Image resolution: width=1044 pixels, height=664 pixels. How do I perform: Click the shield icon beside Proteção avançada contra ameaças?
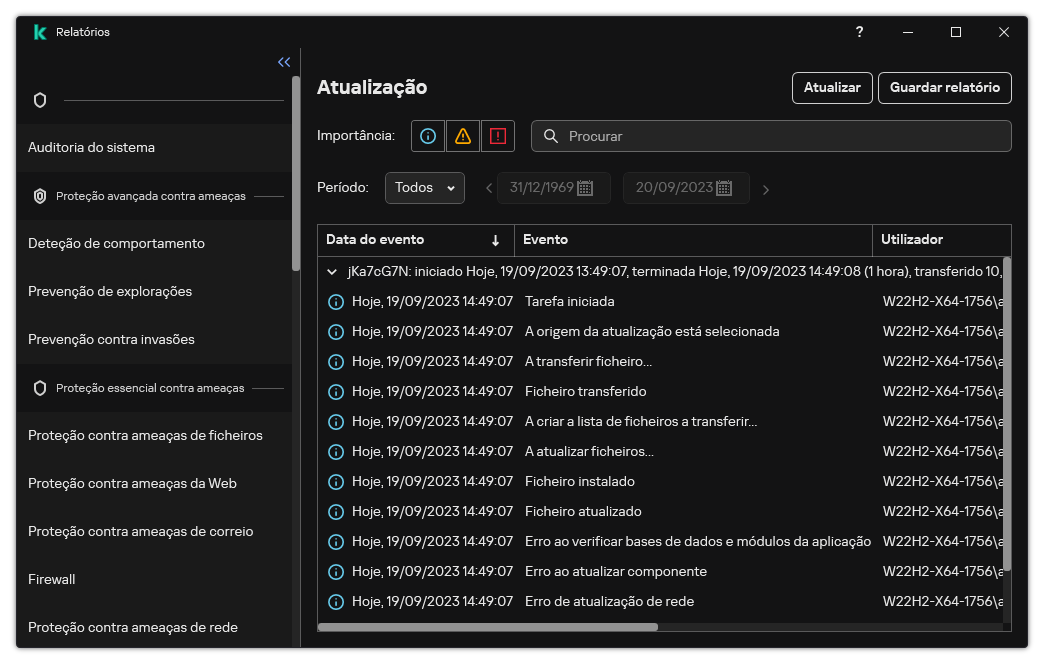tap(39, 196)
